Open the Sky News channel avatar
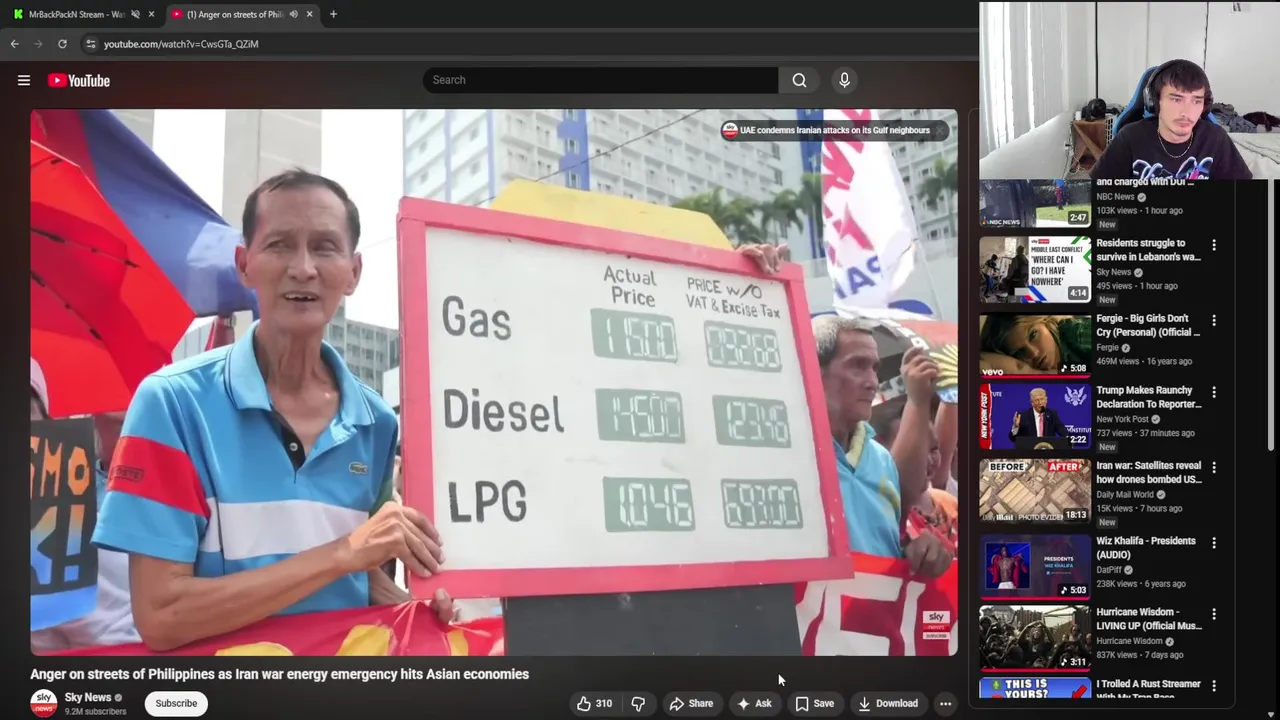 [43, 703]
